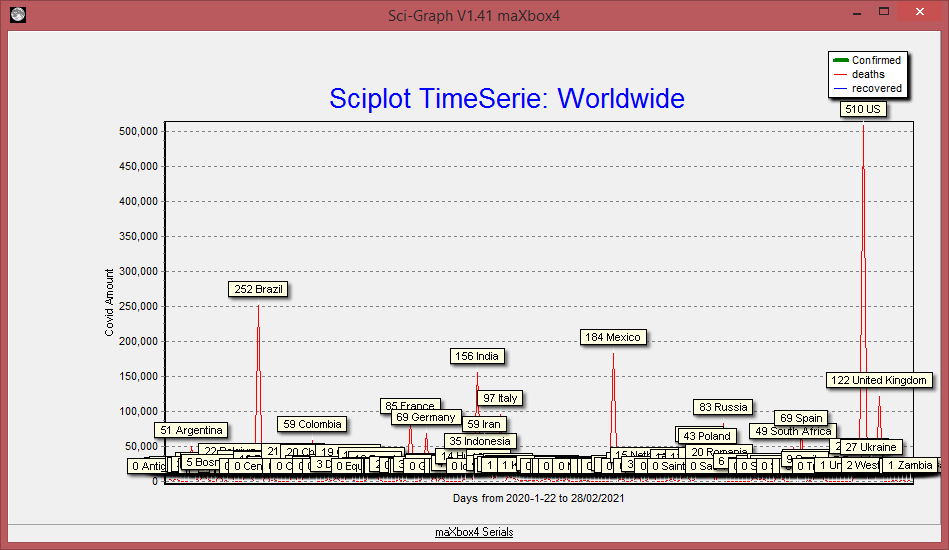The image size is (949, 550).
Task: Click the 122 United Kingdom label
Action: pos(879,380)
